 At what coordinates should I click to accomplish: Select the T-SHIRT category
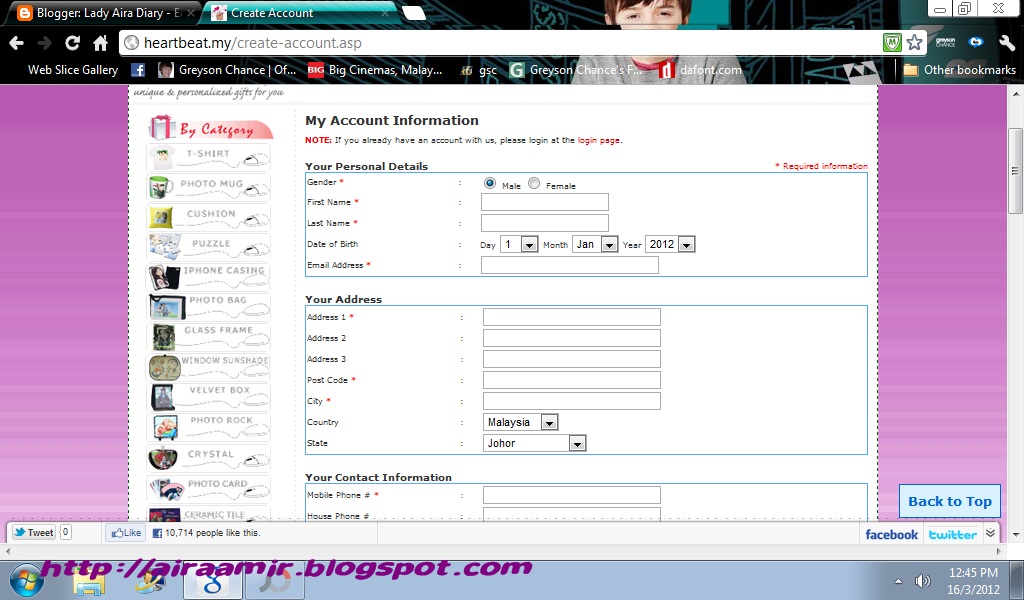[208, 157]
